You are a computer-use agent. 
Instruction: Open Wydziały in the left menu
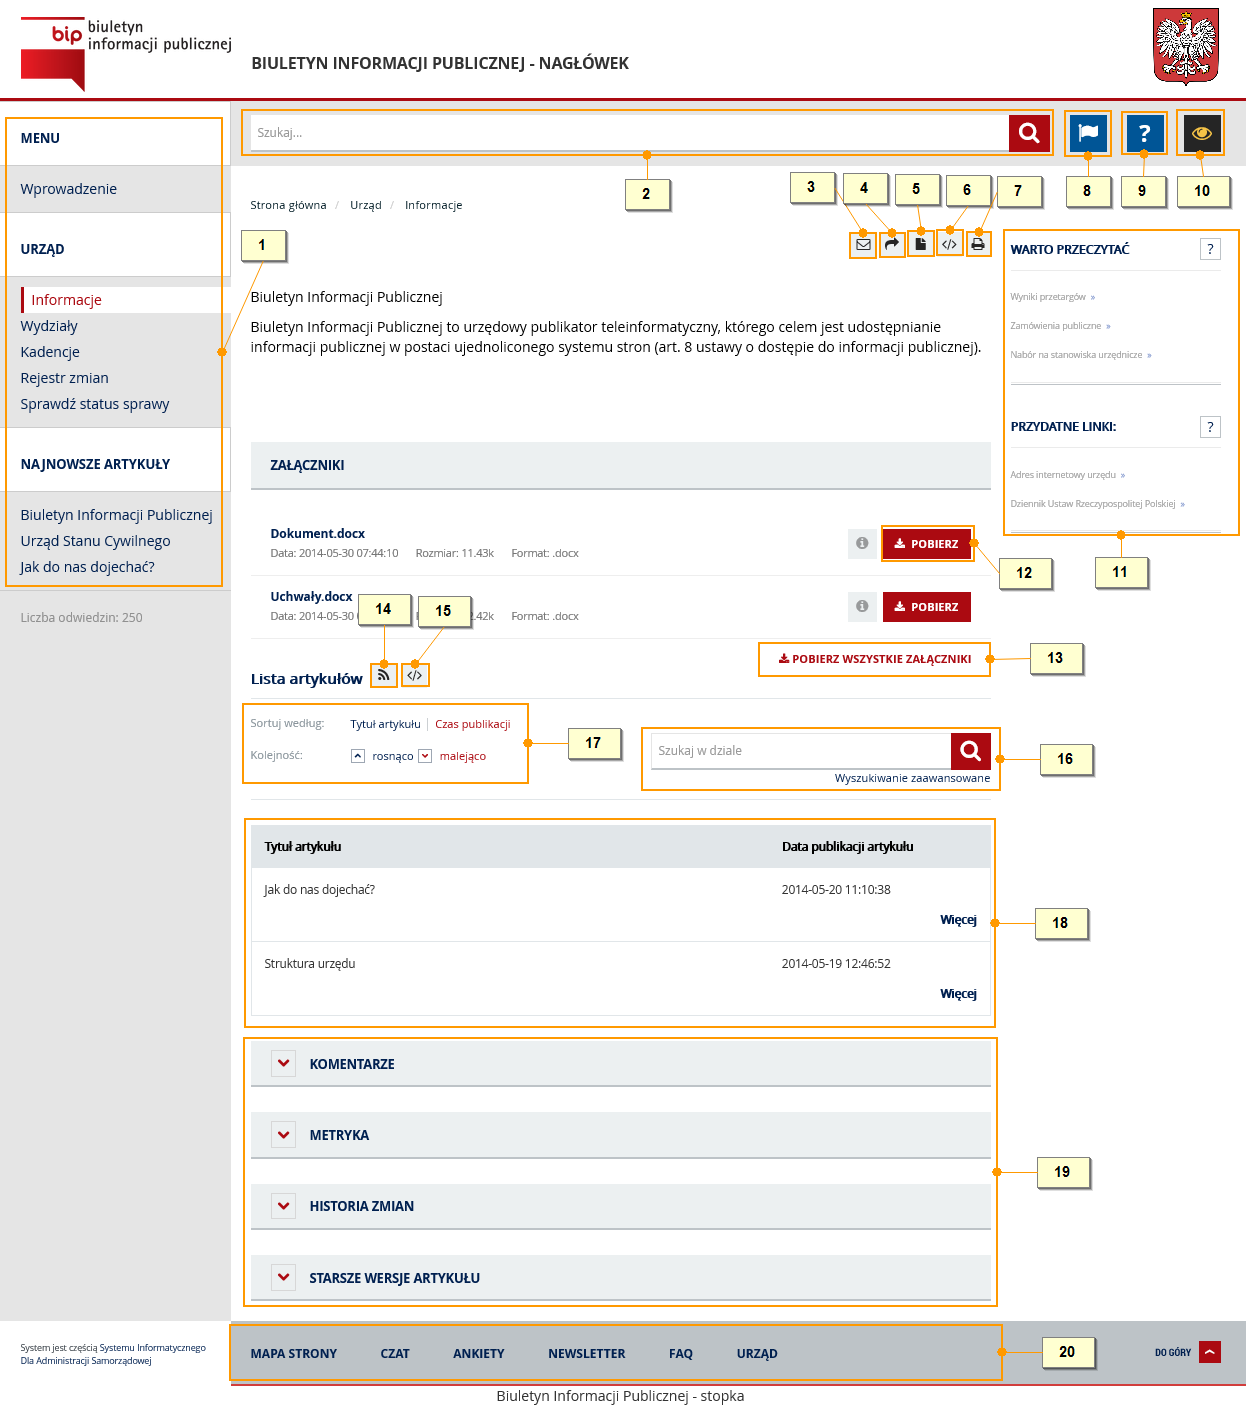click(49, 326)
